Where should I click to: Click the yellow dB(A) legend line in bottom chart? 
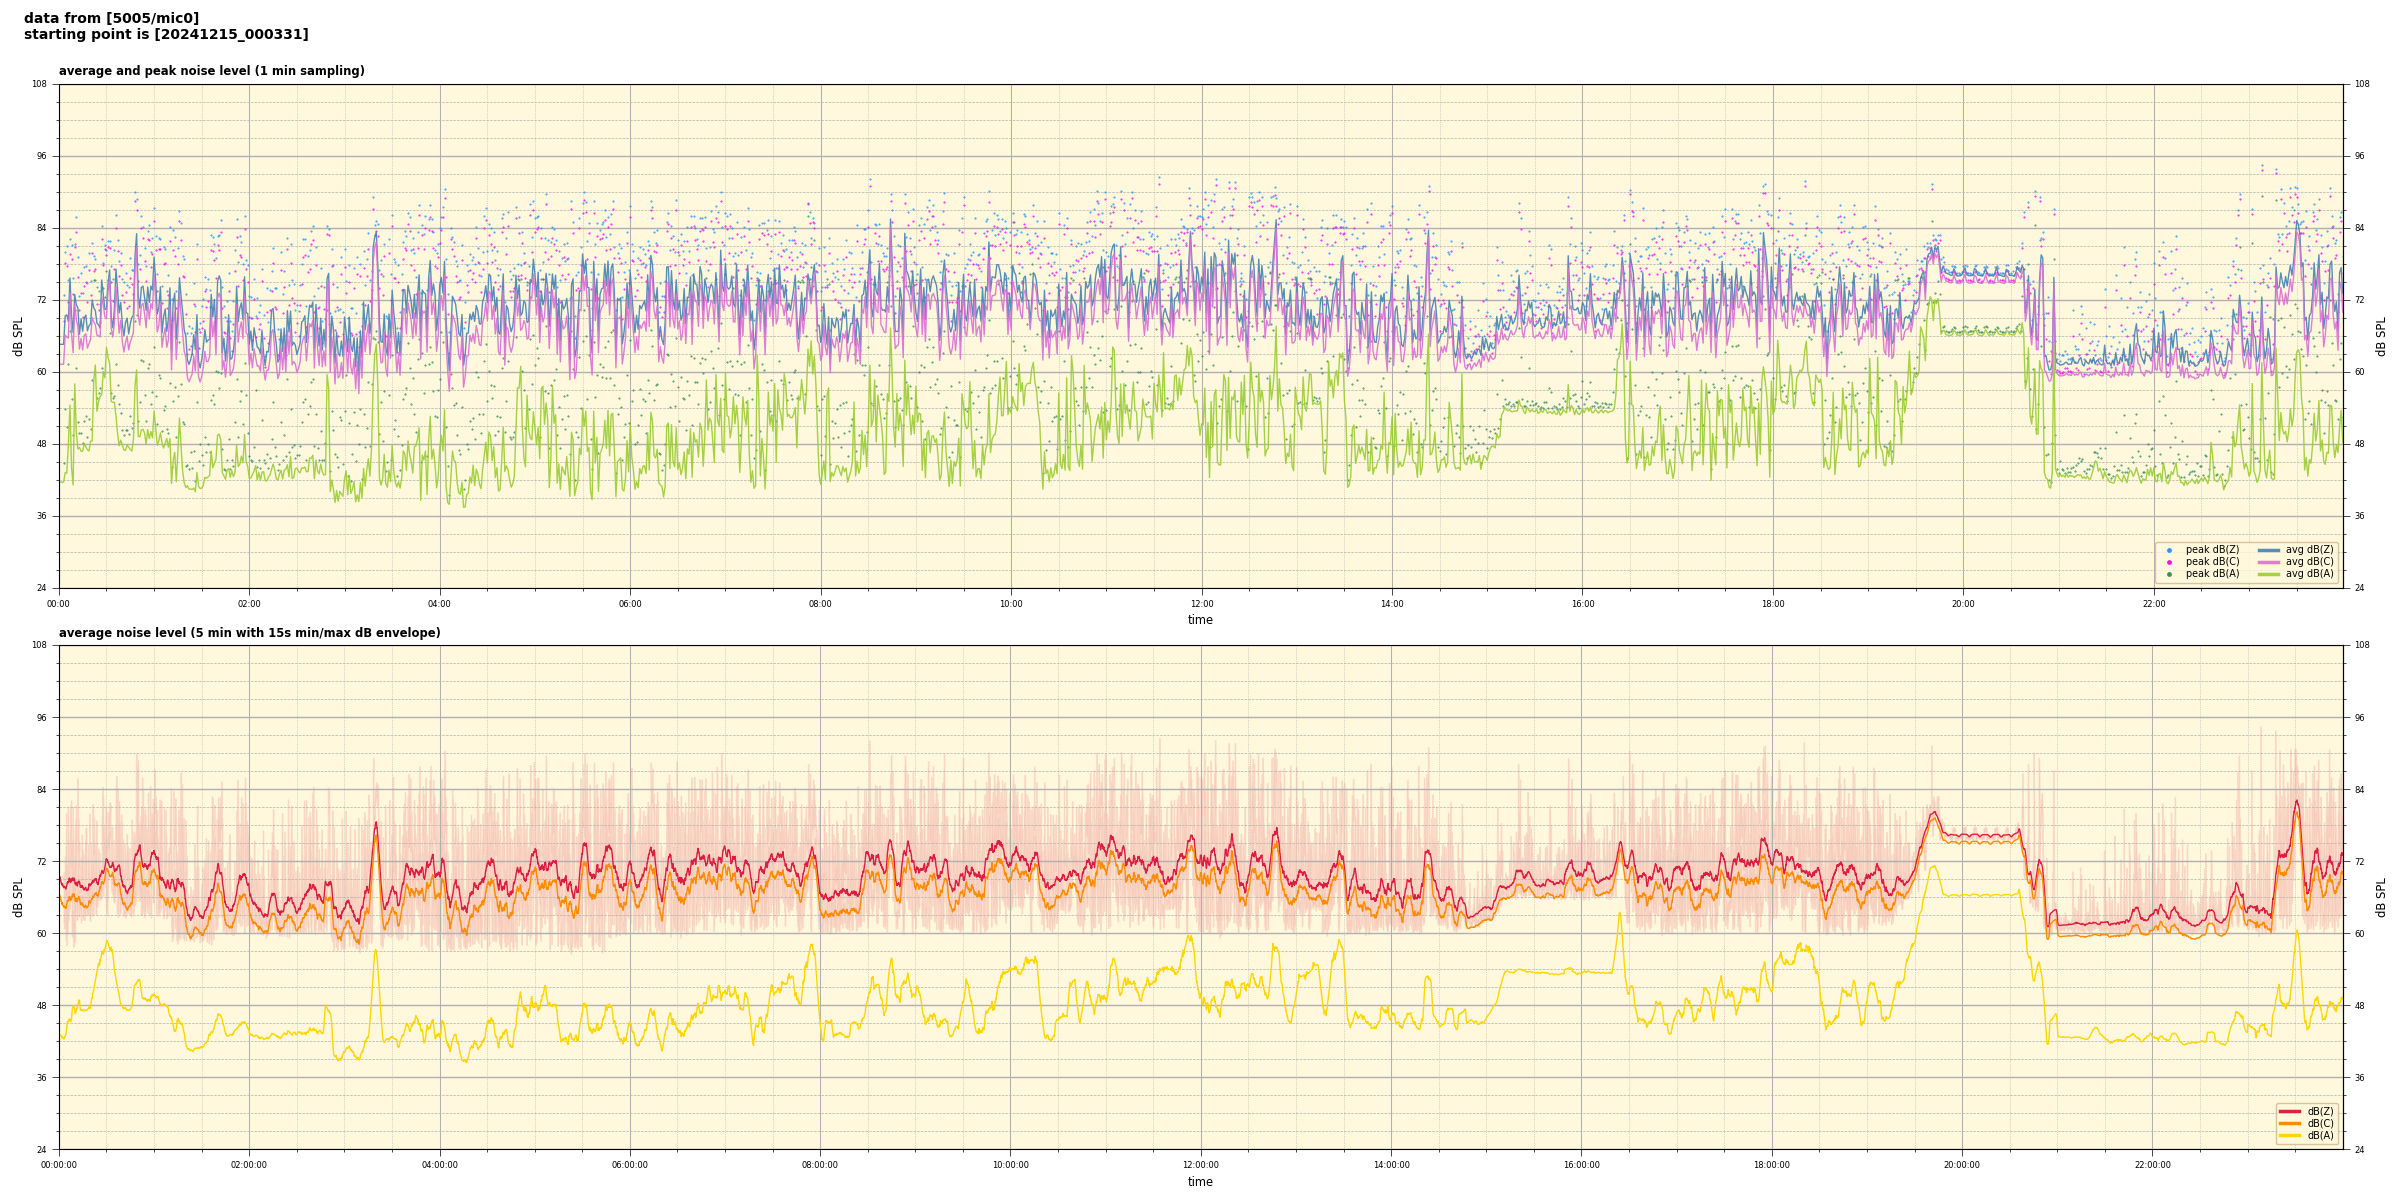point(2290,1135)
